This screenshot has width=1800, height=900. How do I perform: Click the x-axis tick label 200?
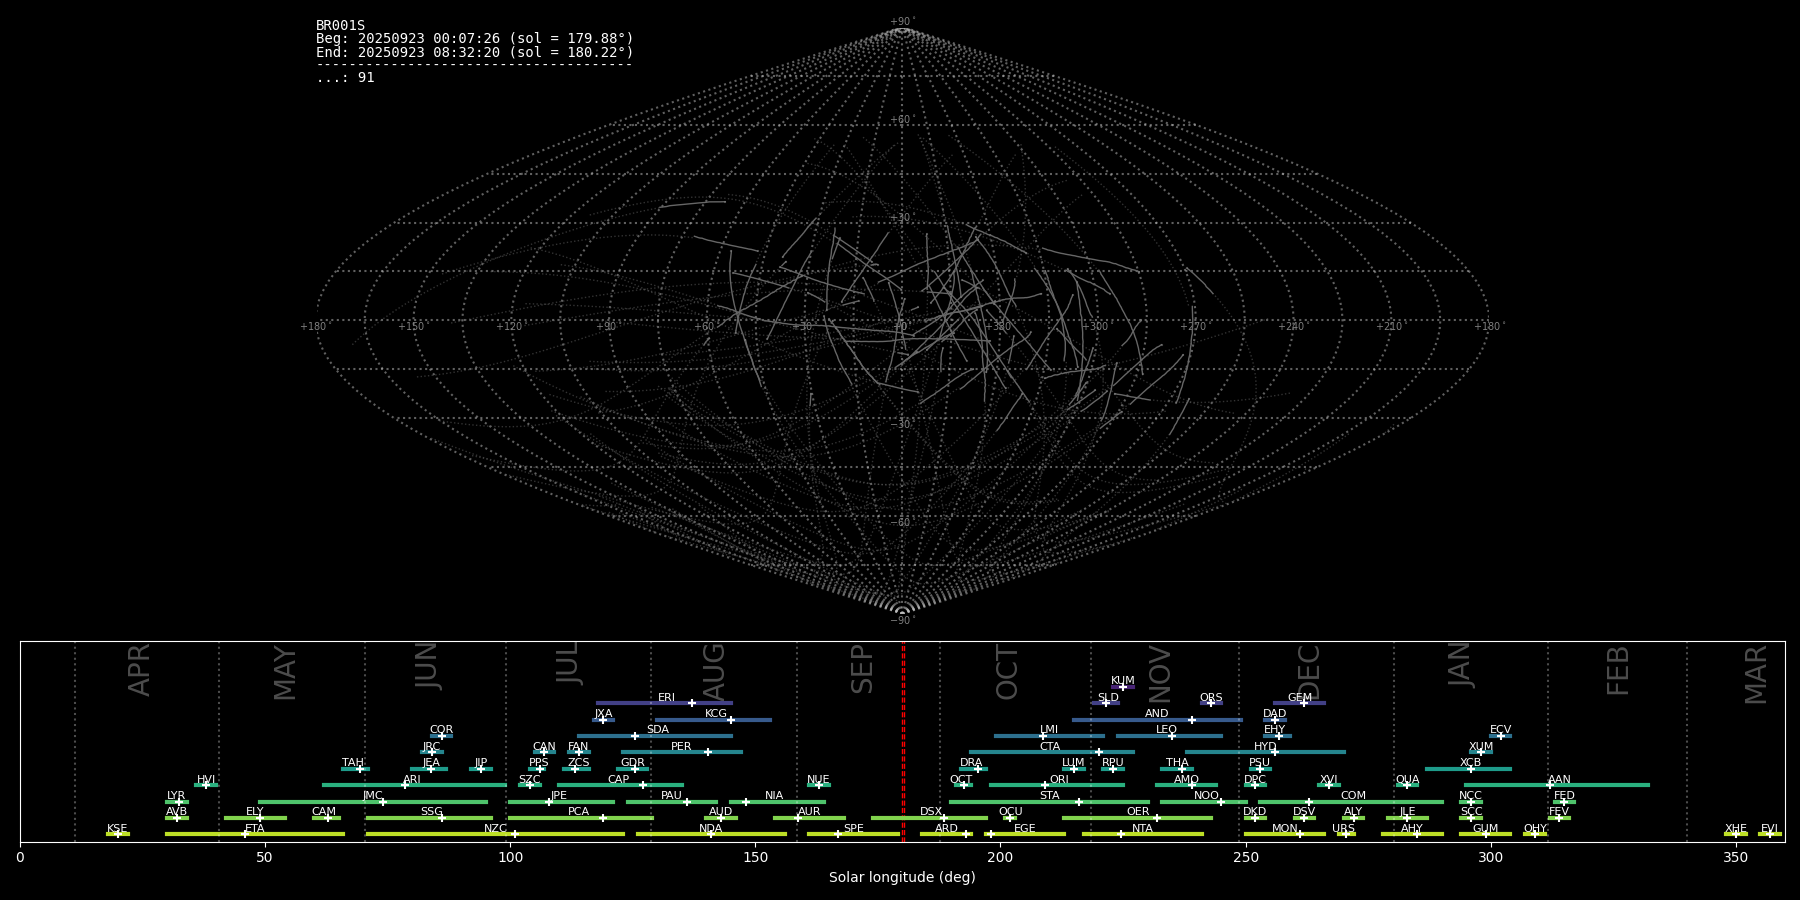coord(1000,857)
